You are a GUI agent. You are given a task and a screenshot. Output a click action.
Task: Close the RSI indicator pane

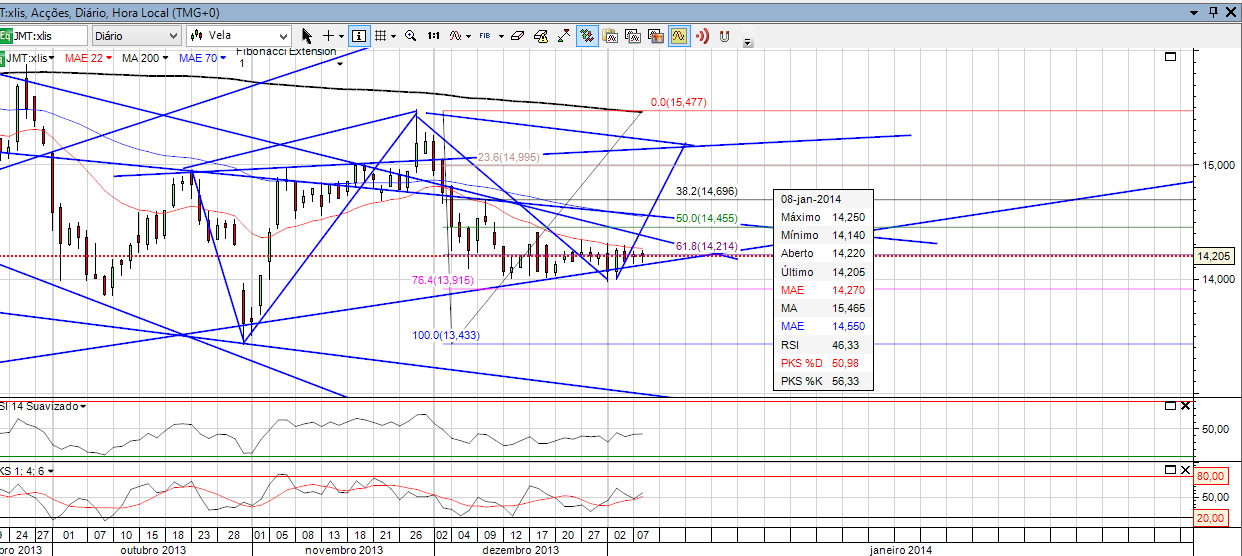[x=1186, y=406]
